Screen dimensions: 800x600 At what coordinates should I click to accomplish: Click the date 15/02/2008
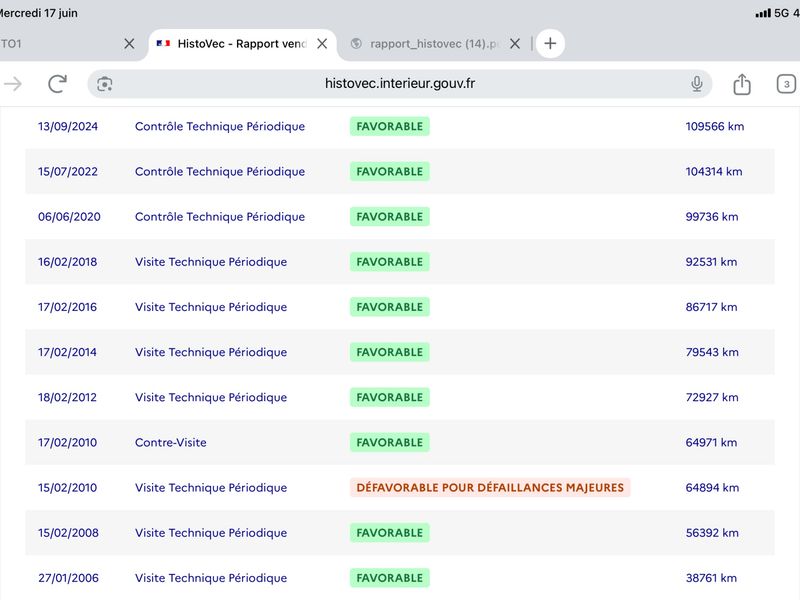click(68, 533)
